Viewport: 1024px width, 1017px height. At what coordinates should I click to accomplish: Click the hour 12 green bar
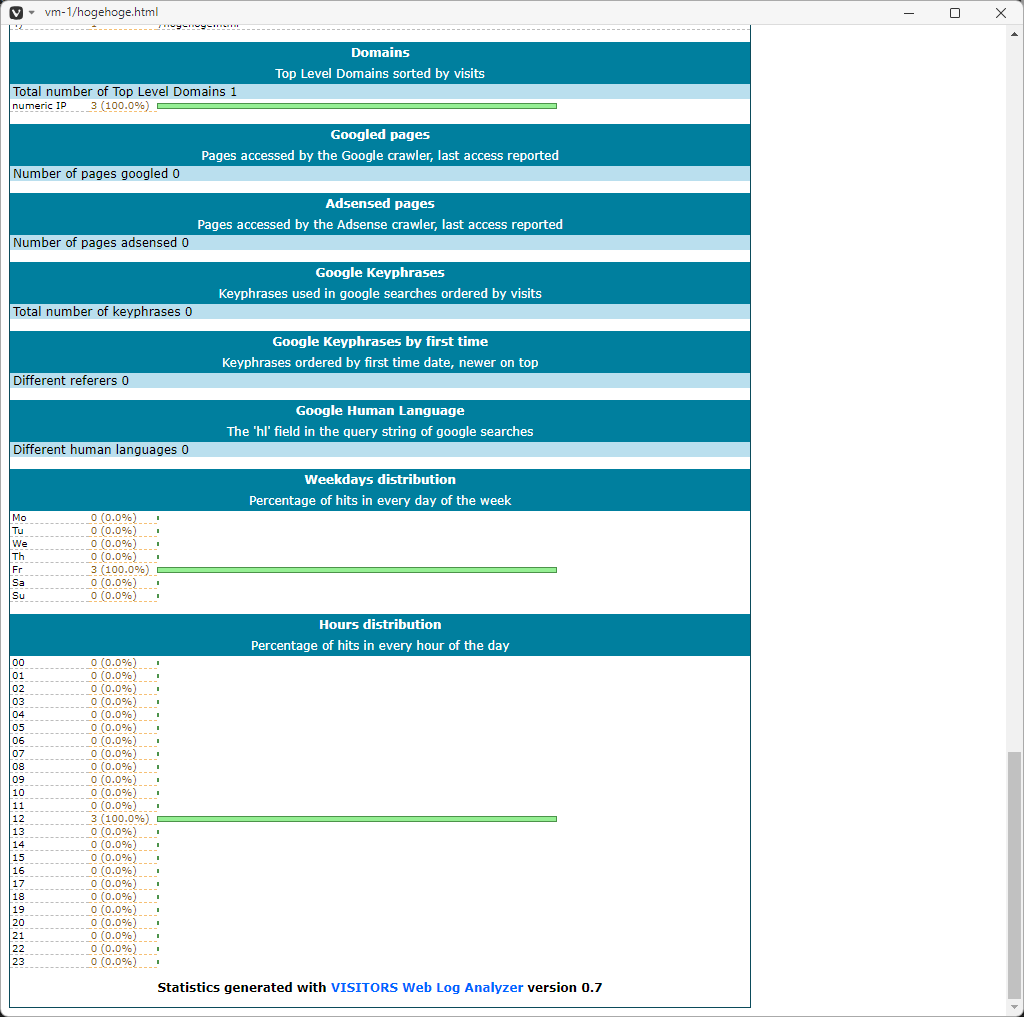(x=357, y=818)
